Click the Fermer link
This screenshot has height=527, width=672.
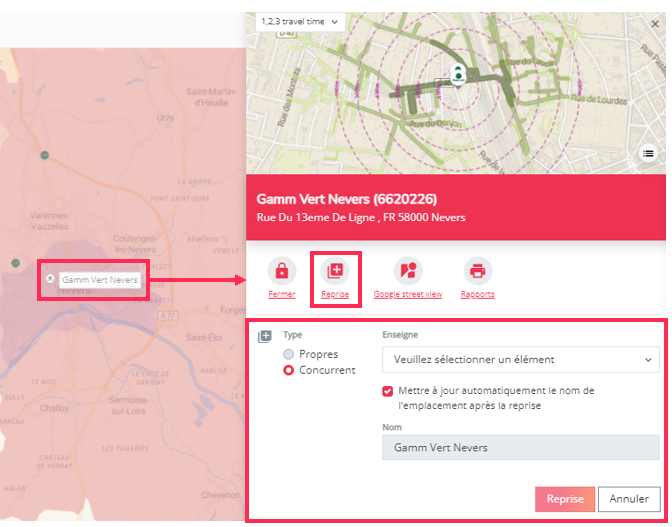tap(282, 294)
